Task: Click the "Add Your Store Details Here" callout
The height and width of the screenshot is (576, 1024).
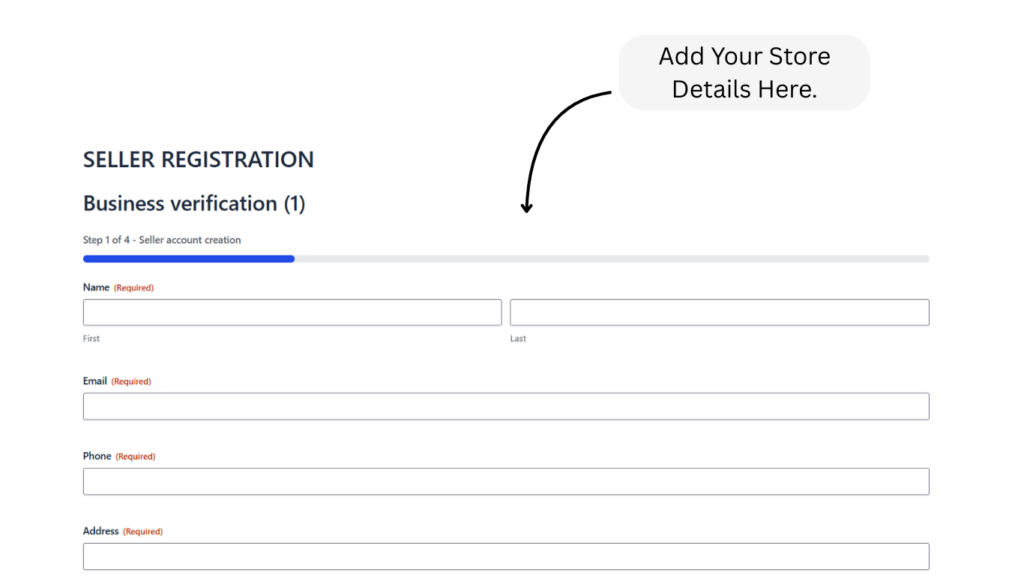Action: point(744,72)
